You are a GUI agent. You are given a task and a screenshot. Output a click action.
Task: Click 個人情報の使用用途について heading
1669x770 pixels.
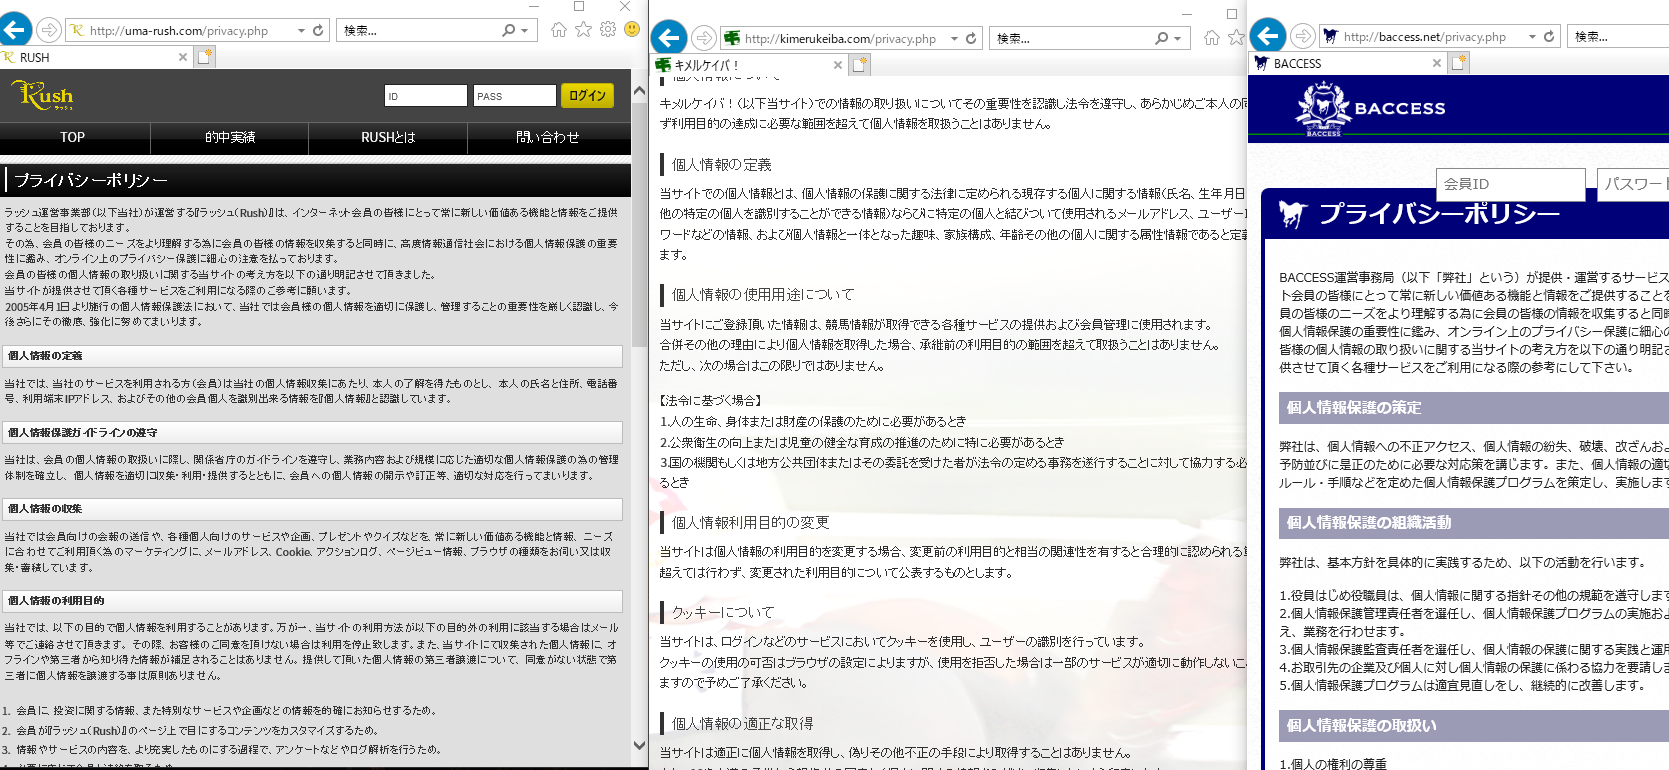tap(763, 295)
